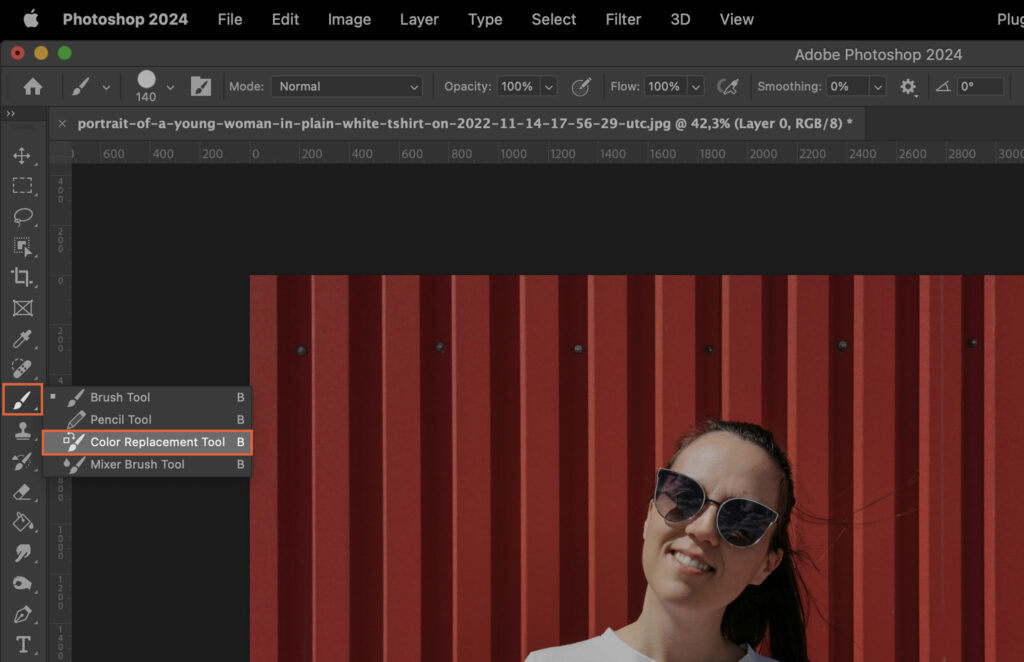Viewport: 1024px width, 662px height.
Task: Open the brush preset picker showing size 140
Action: (150, 86)
